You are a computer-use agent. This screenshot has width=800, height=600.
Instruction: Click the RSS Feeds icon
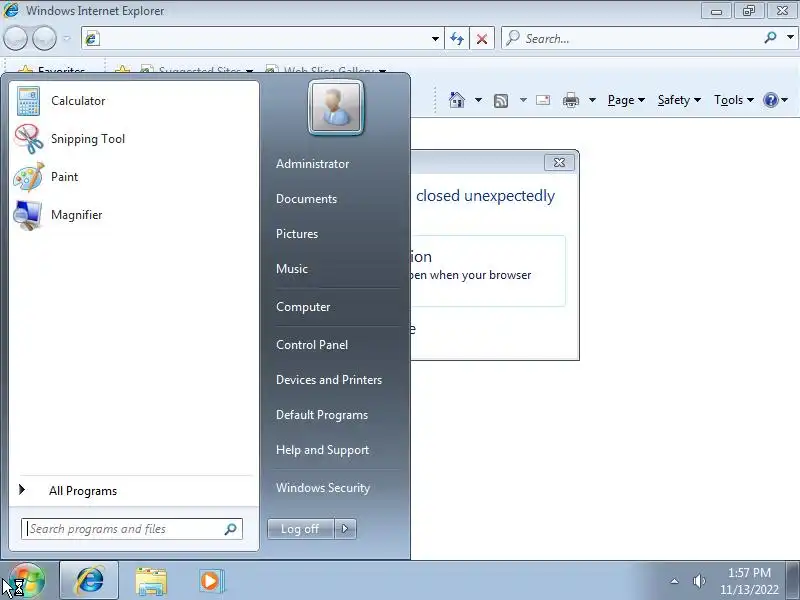pos(501,101)
